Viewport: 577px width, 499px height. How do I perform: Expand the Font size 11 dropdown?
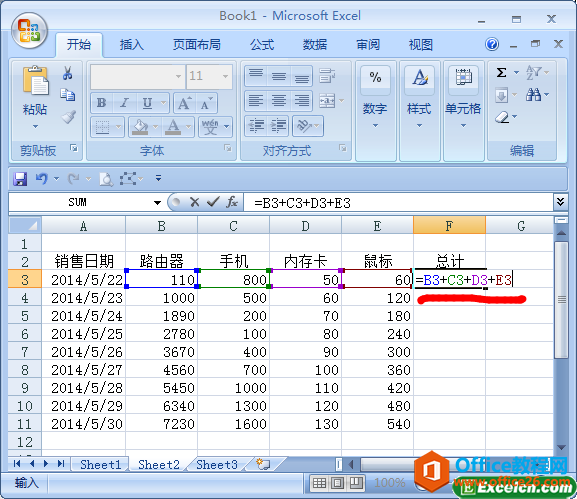[x=225, y=77]
